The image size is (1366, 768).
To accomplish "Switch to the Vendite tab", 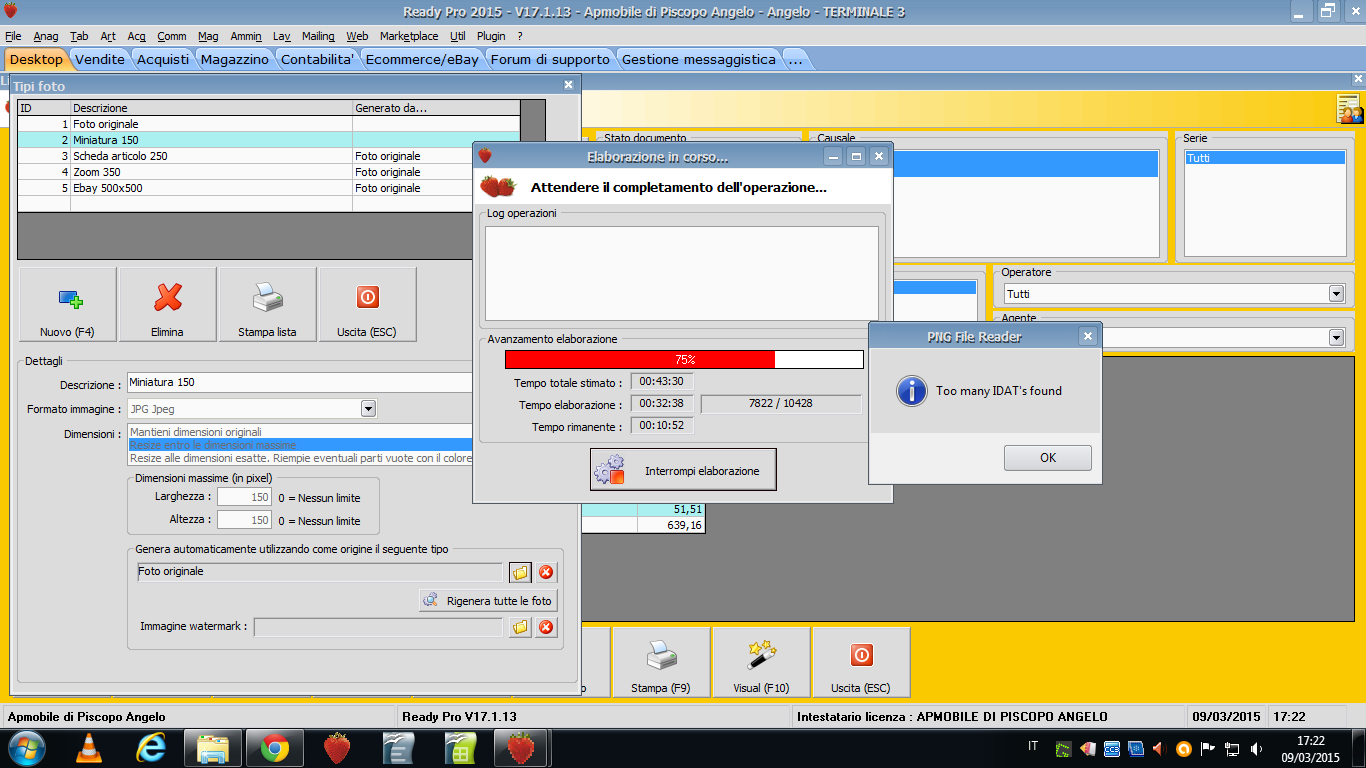I will (x=100, y=59).
